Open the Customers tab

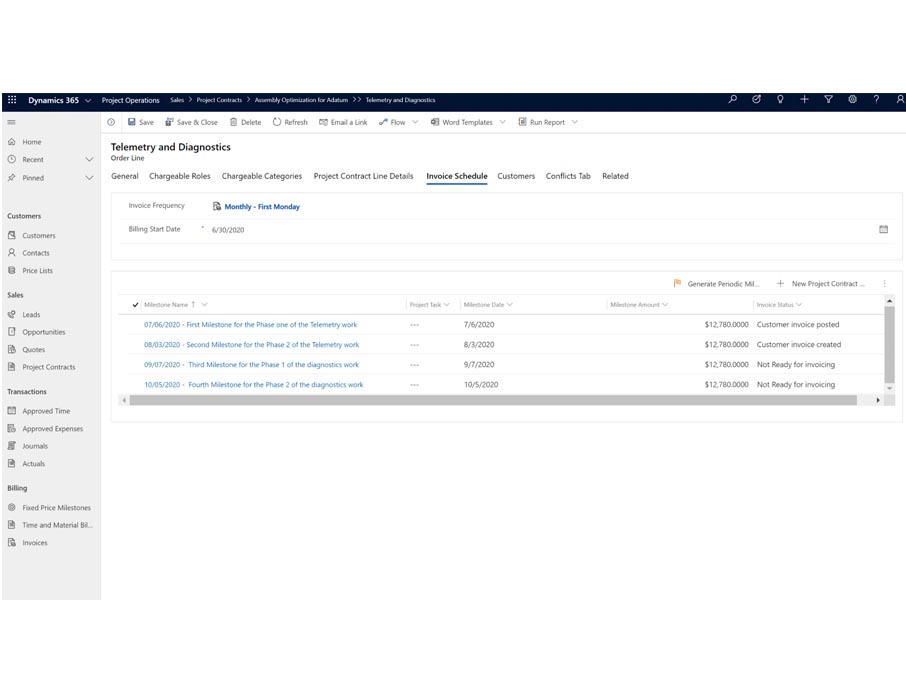(516, 176)
